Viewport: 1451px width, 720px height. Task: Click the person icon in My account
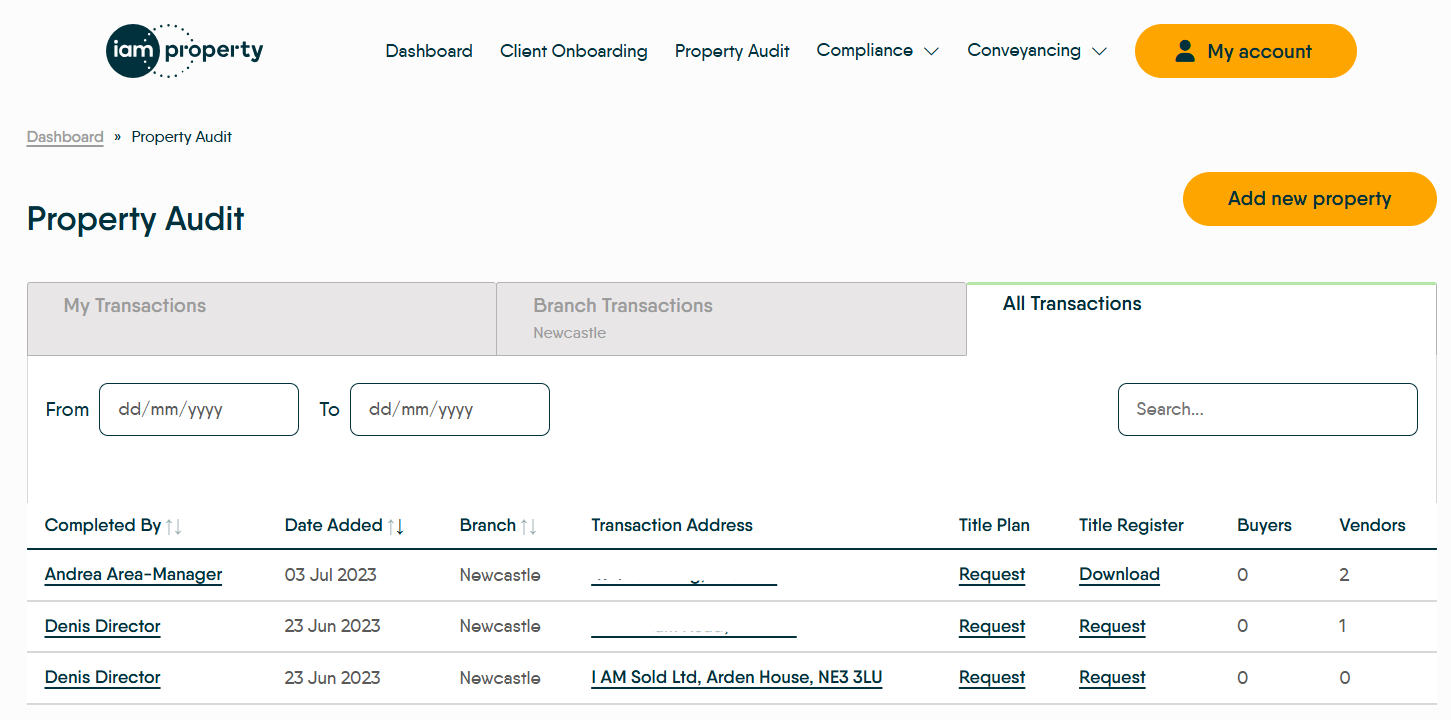1186,50
